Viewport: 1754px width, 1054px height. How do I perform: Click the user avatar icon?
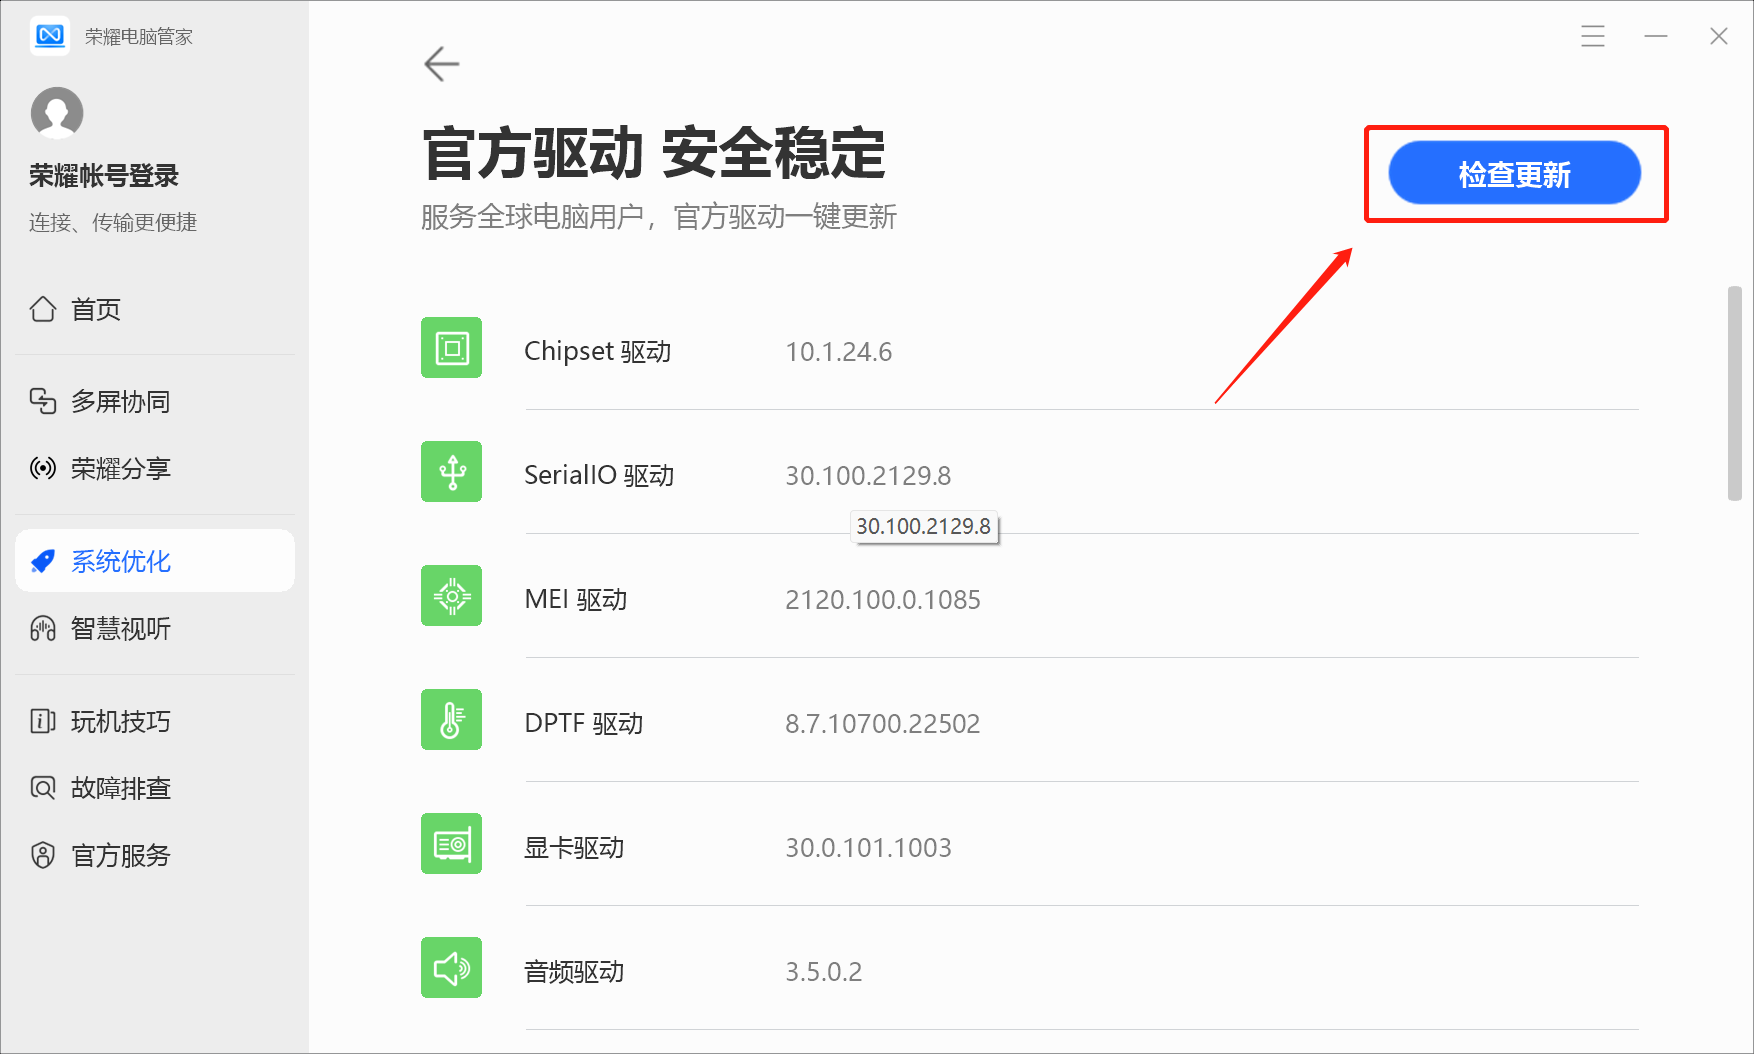[57, 112]
